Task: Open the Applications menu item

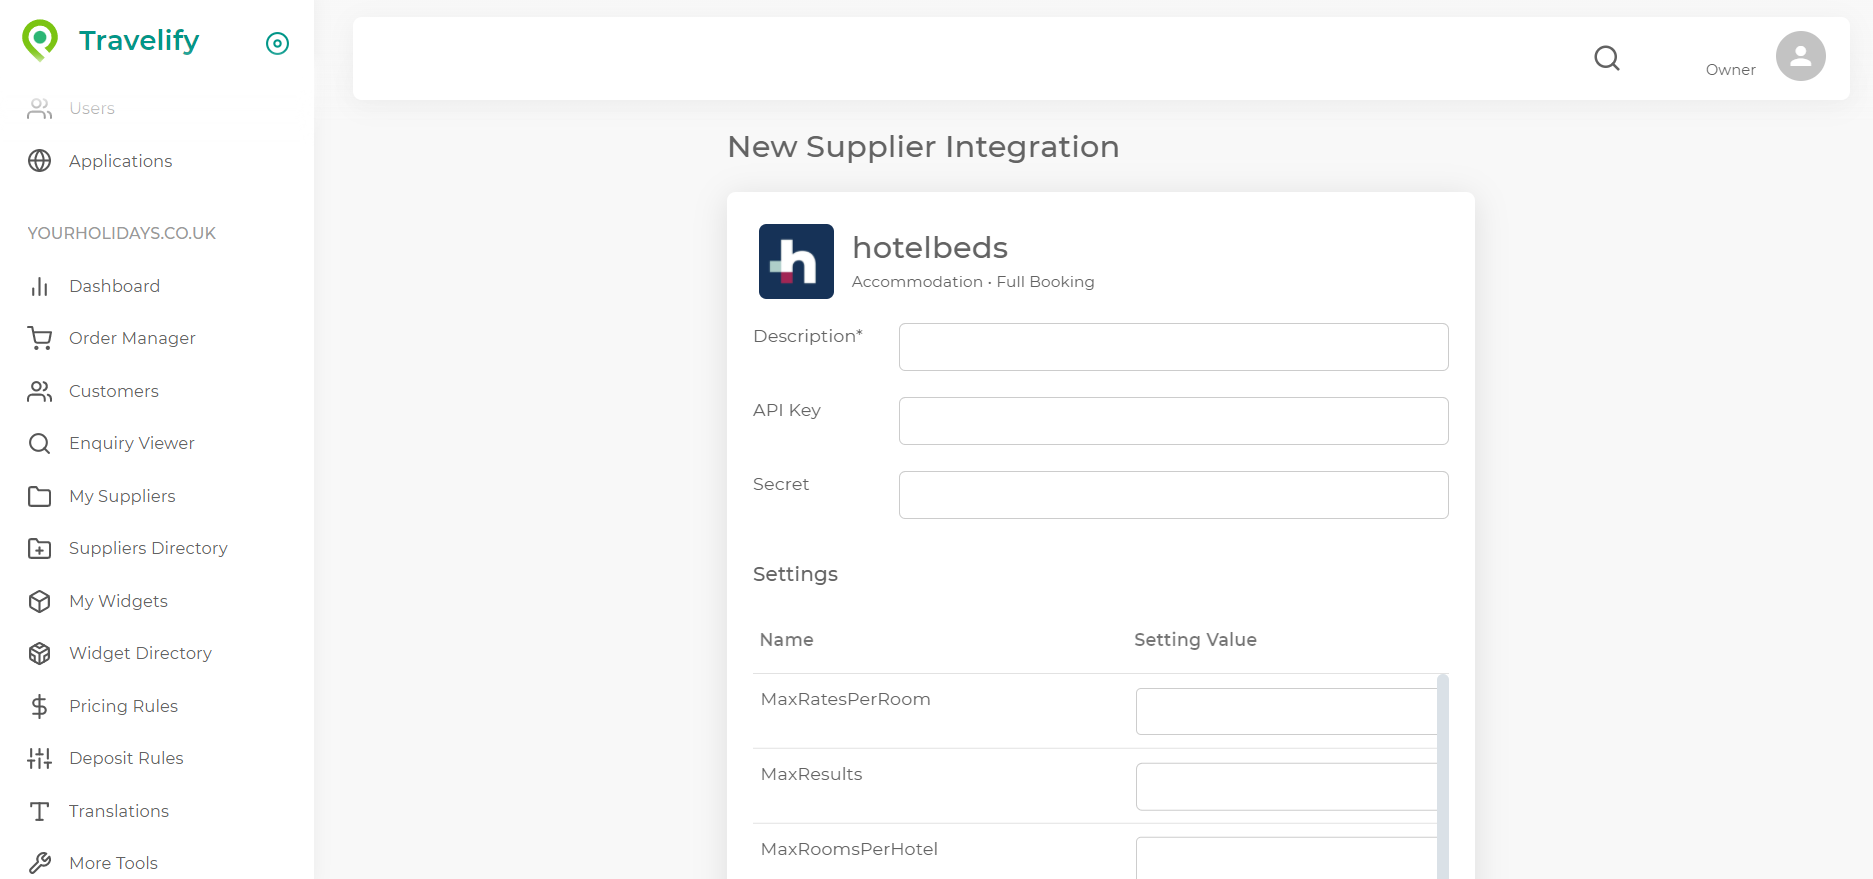Action: (x=121, y=161)
